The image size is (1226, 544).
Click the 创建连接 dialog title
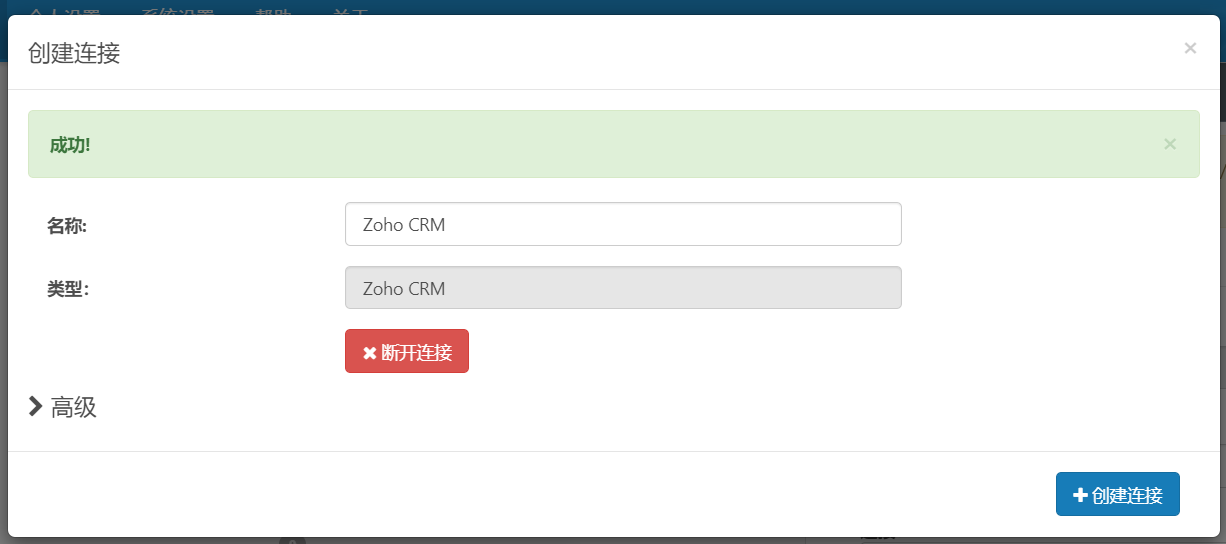pyautogui.click(x=74, y=52)
